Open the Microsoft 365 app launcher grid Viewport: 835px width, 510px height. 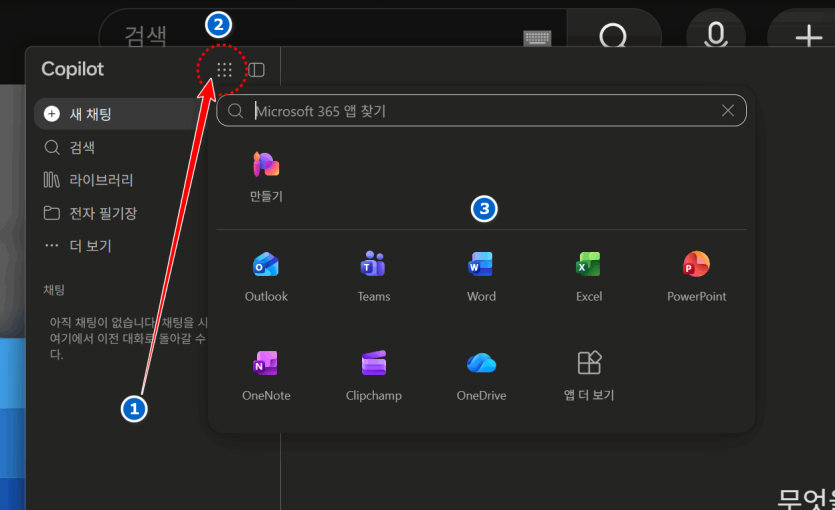[224, 70]
